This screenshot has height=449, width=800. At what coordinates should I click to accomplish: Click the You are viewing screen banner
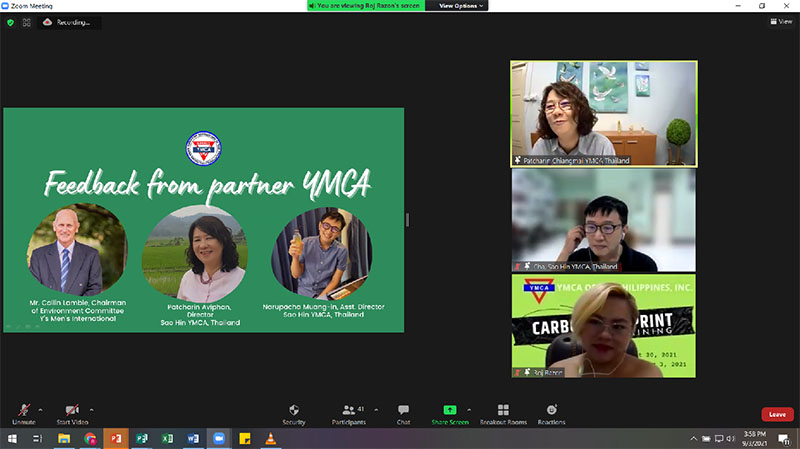click(366, 6)
